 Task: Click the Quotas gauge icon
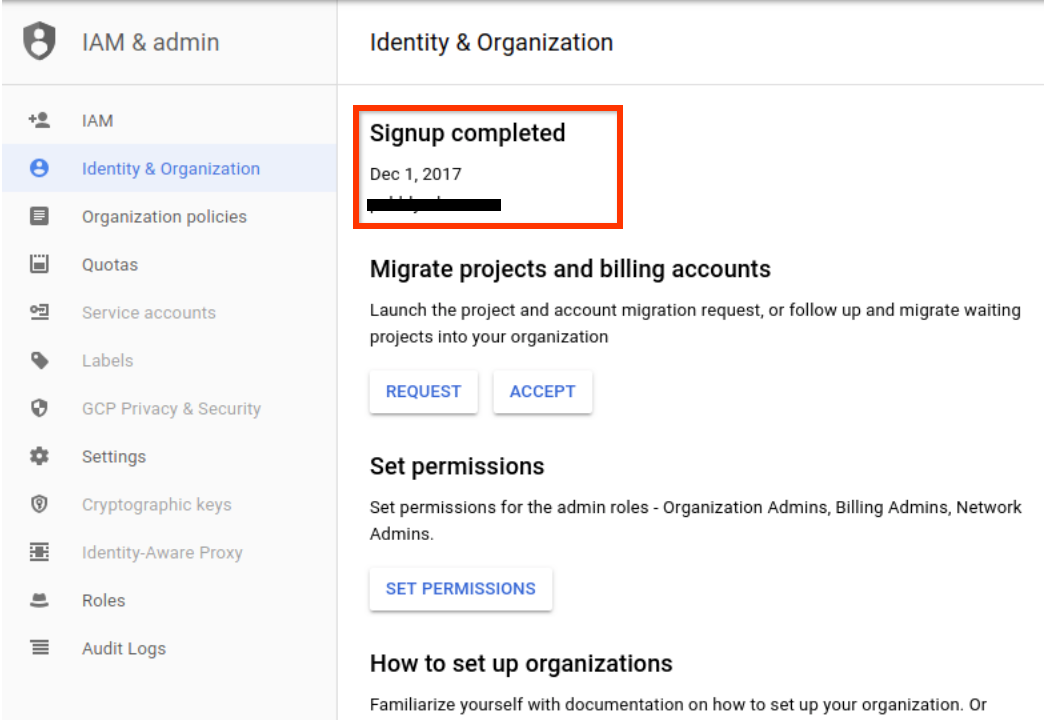point(38,264)
